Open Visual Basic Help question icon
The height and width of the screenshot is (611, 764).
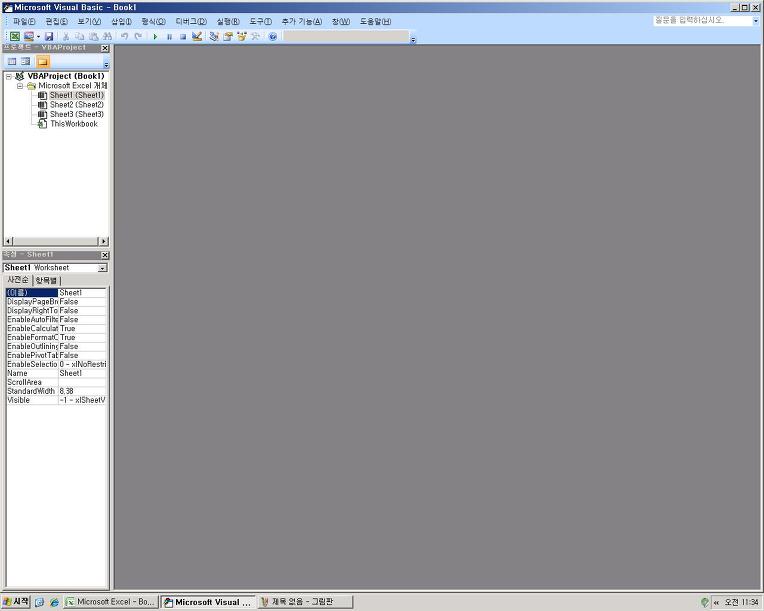[x=273, y=37]
